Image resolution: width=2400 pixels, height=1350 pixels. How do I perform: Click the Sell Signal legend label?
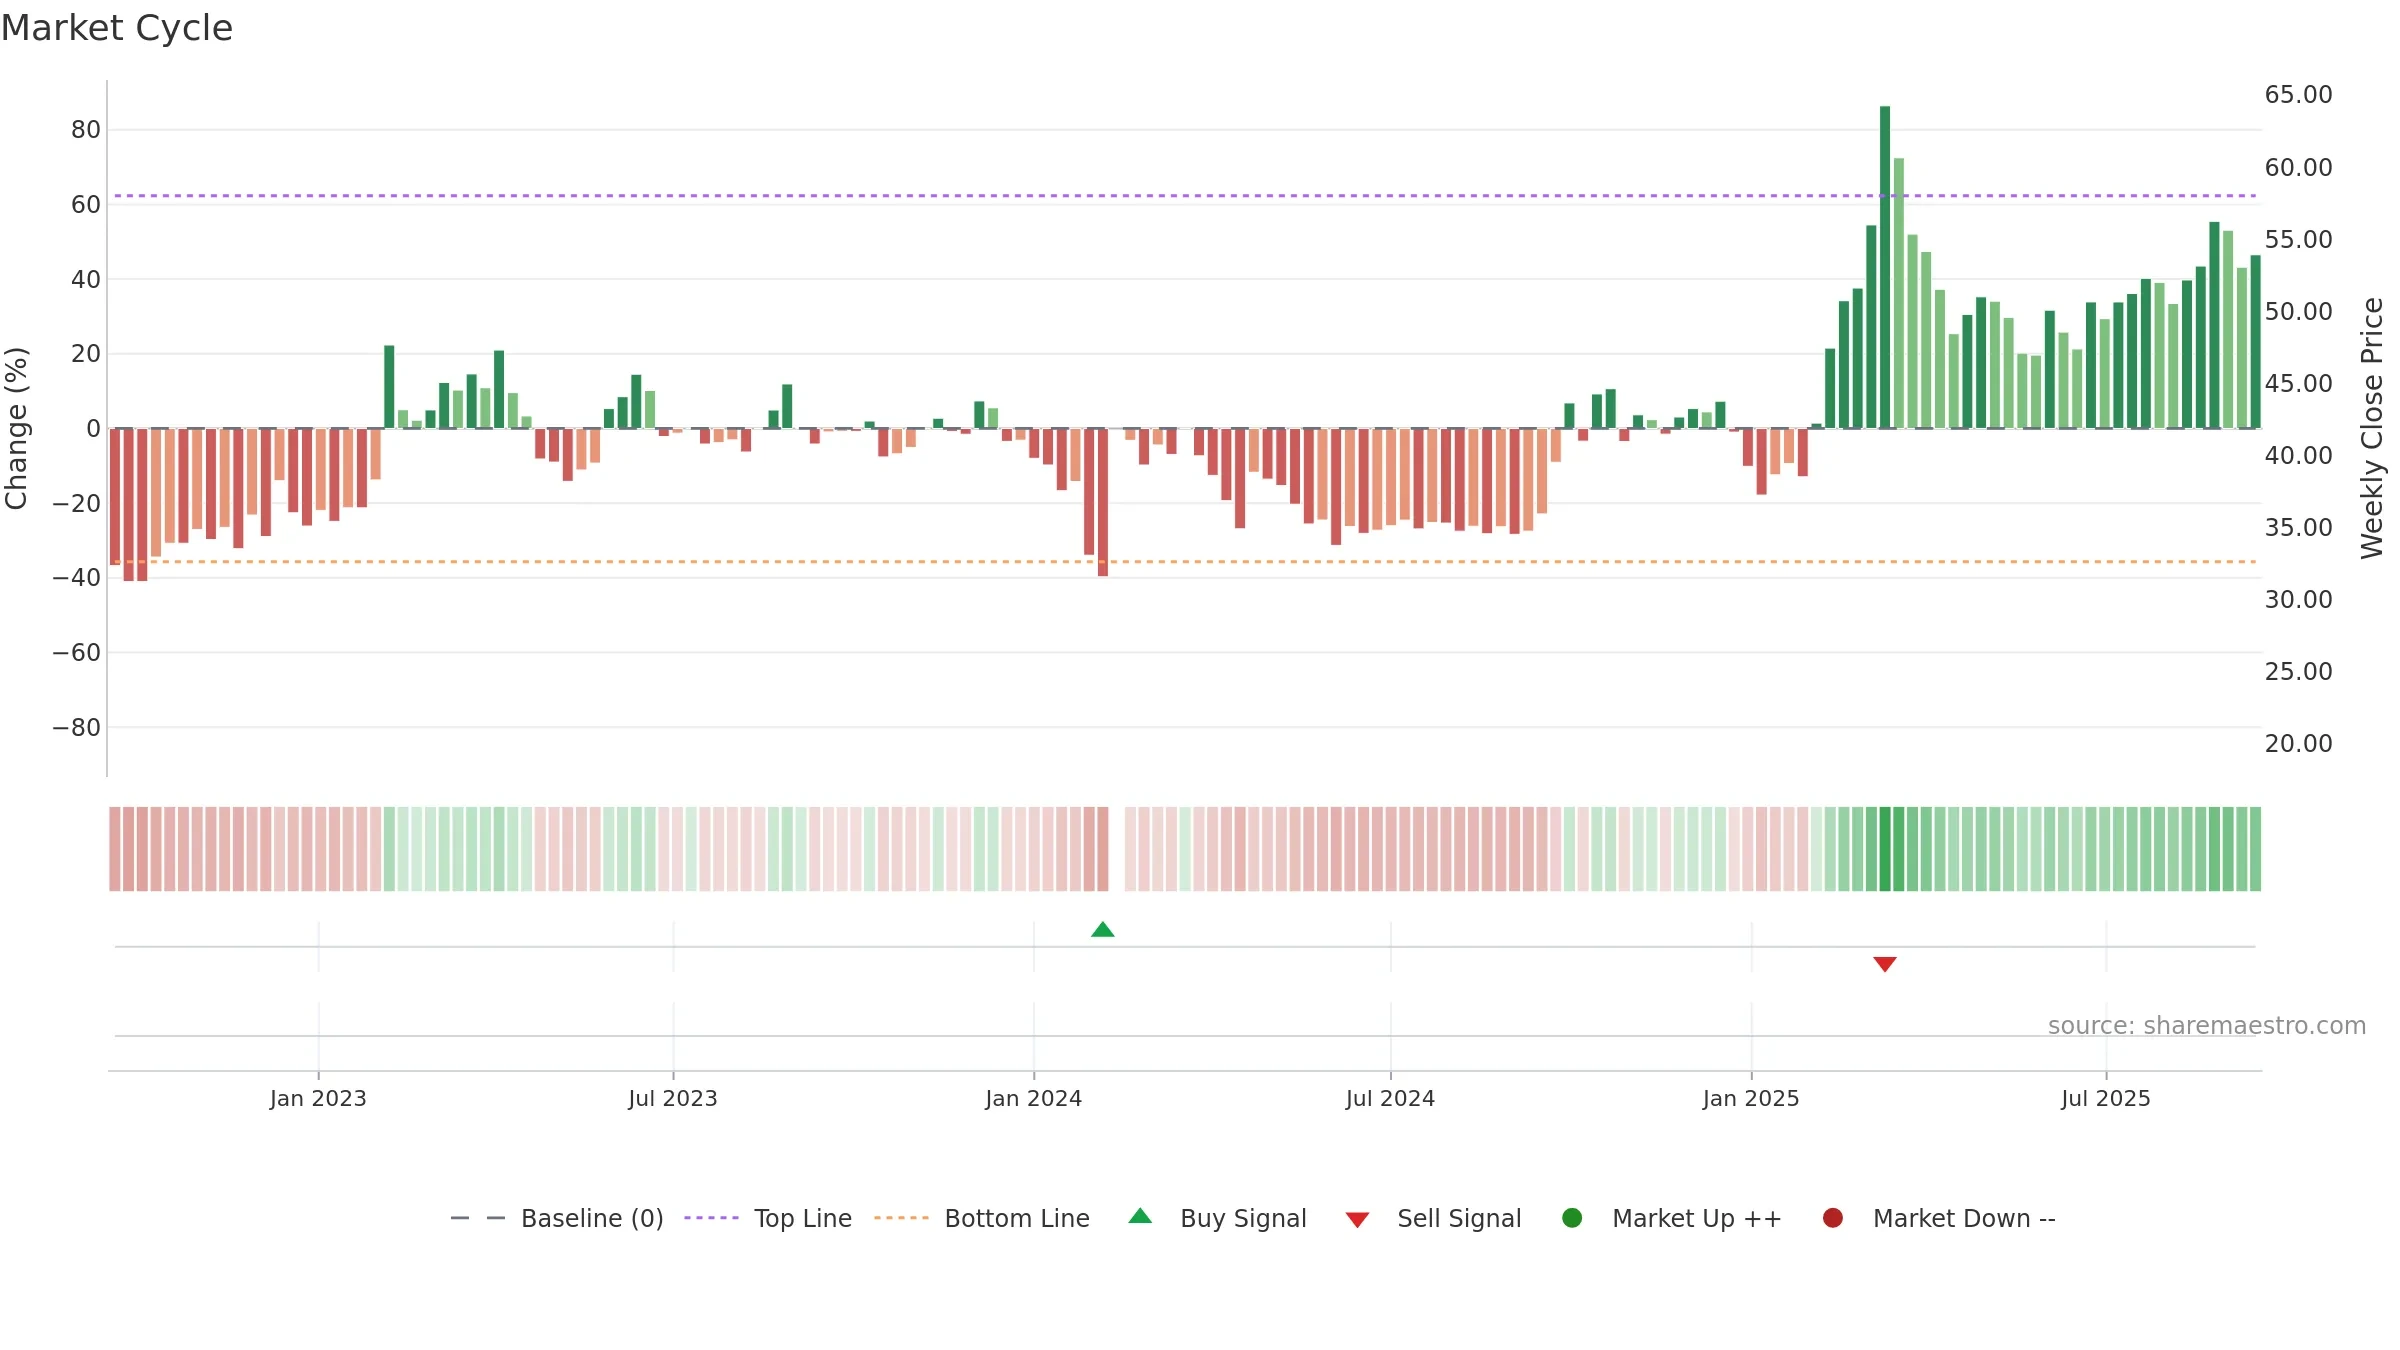pyautogui.click(x=1459, y=1218)
